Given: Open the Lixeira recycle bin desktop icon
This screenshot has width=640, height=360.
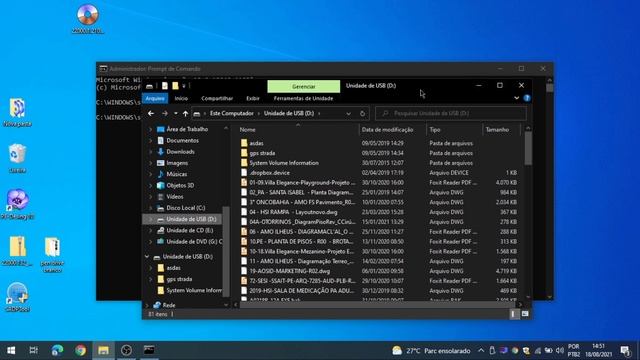Looking at the screenshot, I should (x=17, y=158).
